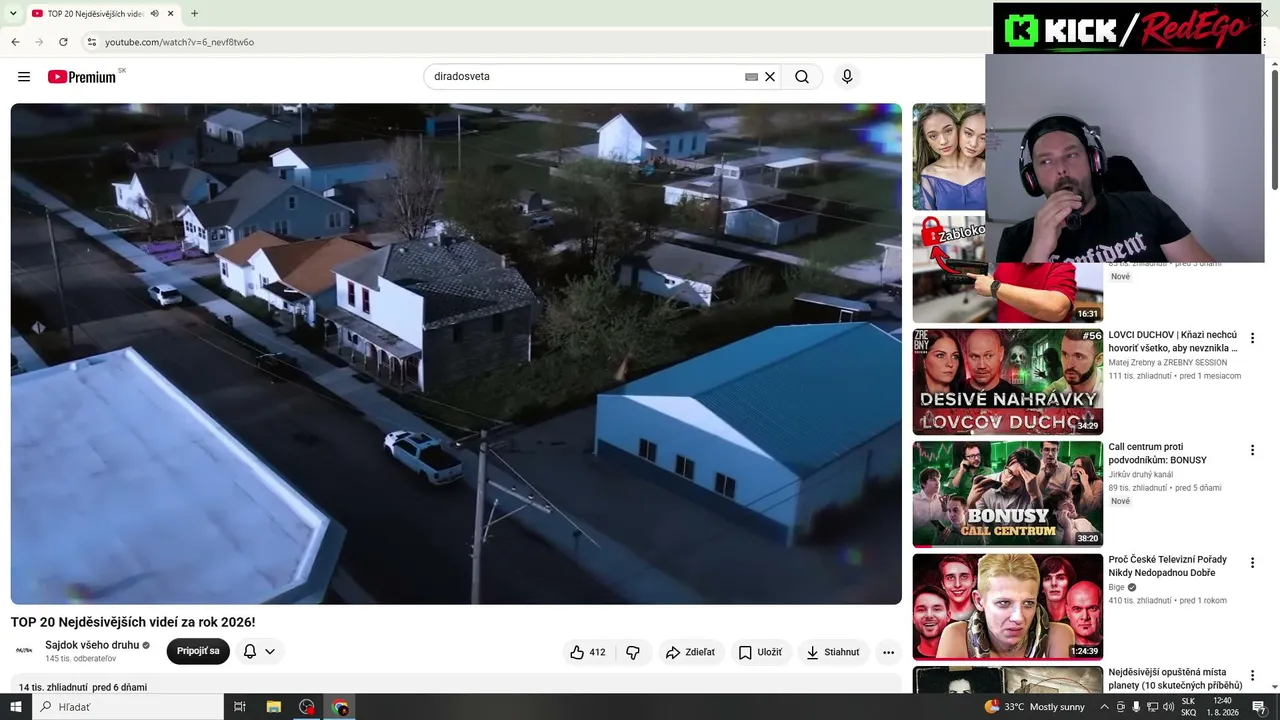Mute the tab via the speaker icon

(154, 14)
